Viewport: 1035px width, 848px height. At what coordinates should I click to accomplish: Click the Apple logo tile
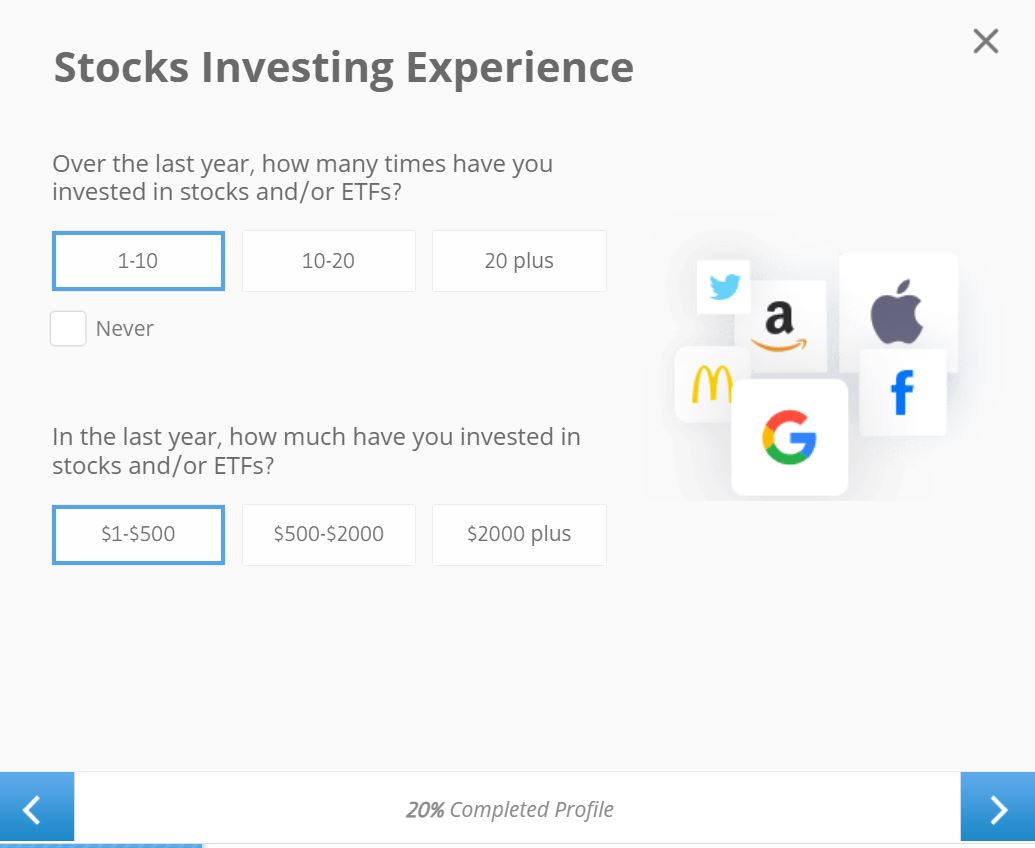pyautogui.click(x=898, y=311)
